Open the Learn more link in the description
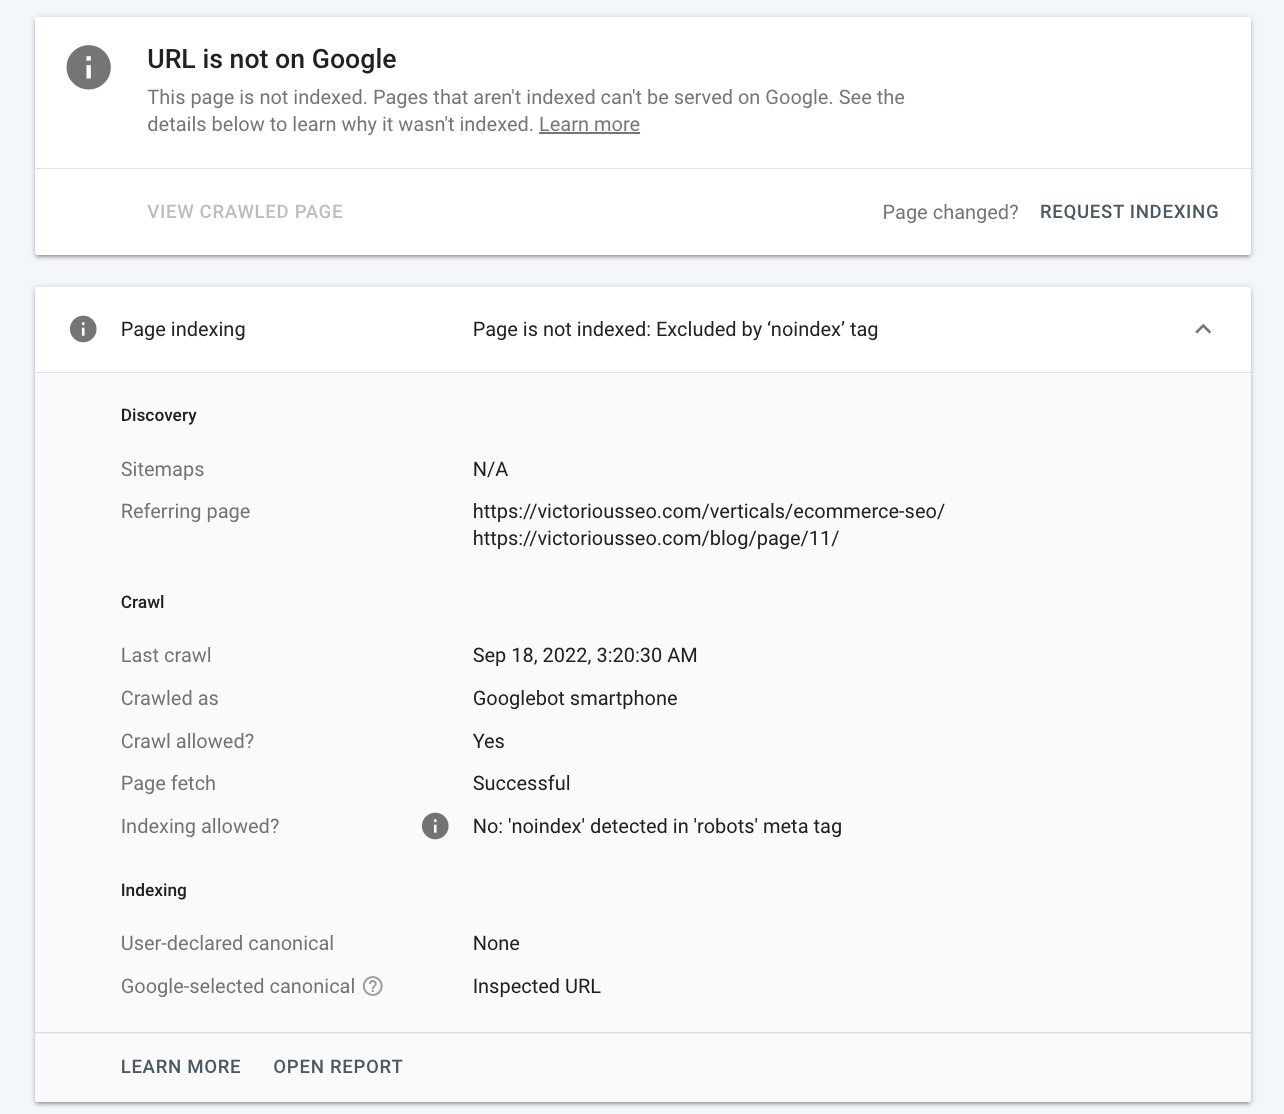This screenshot has height=1114, width=1284. [589, 124]
